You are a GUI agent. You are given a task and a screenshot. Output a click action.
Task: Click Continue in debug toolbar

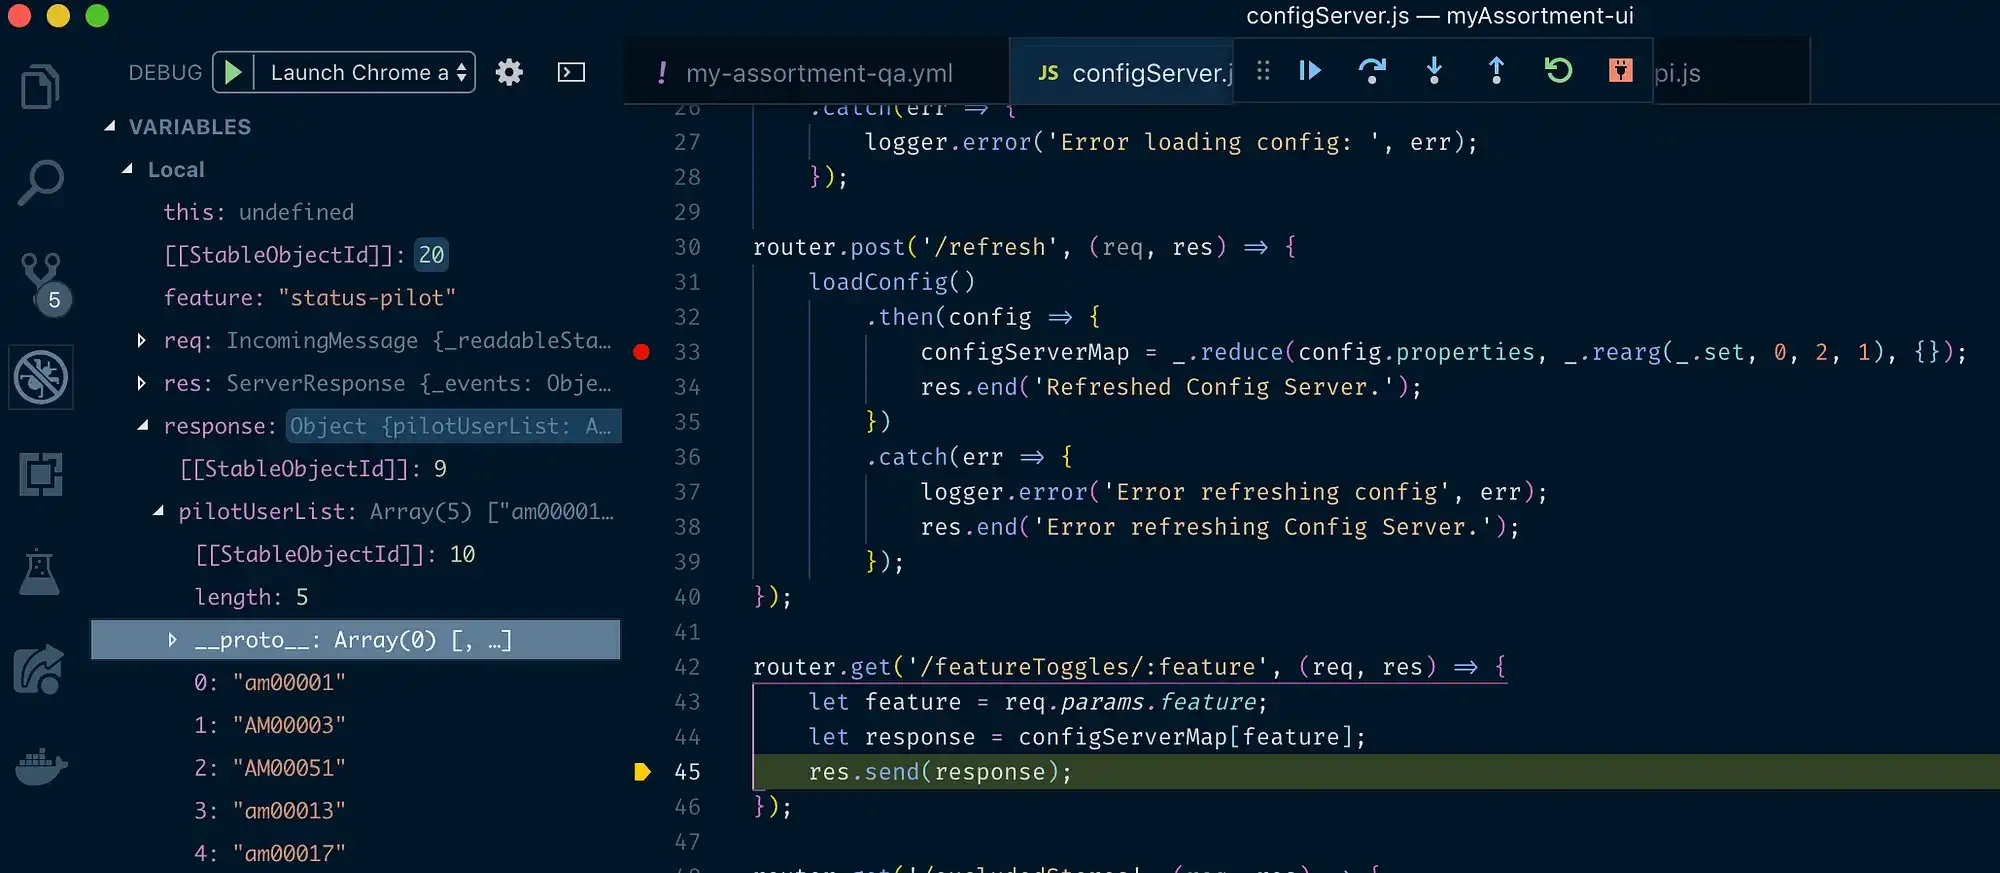point(1310,70)
